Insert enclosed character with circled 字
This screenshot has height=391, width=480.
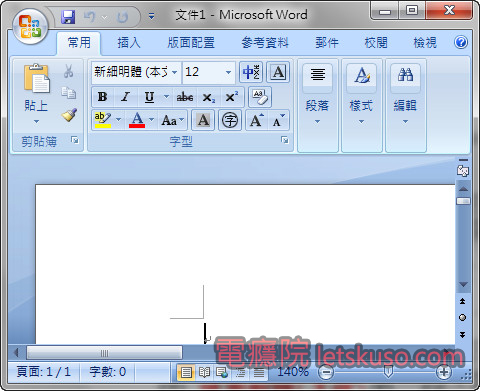tap(230, 120)
